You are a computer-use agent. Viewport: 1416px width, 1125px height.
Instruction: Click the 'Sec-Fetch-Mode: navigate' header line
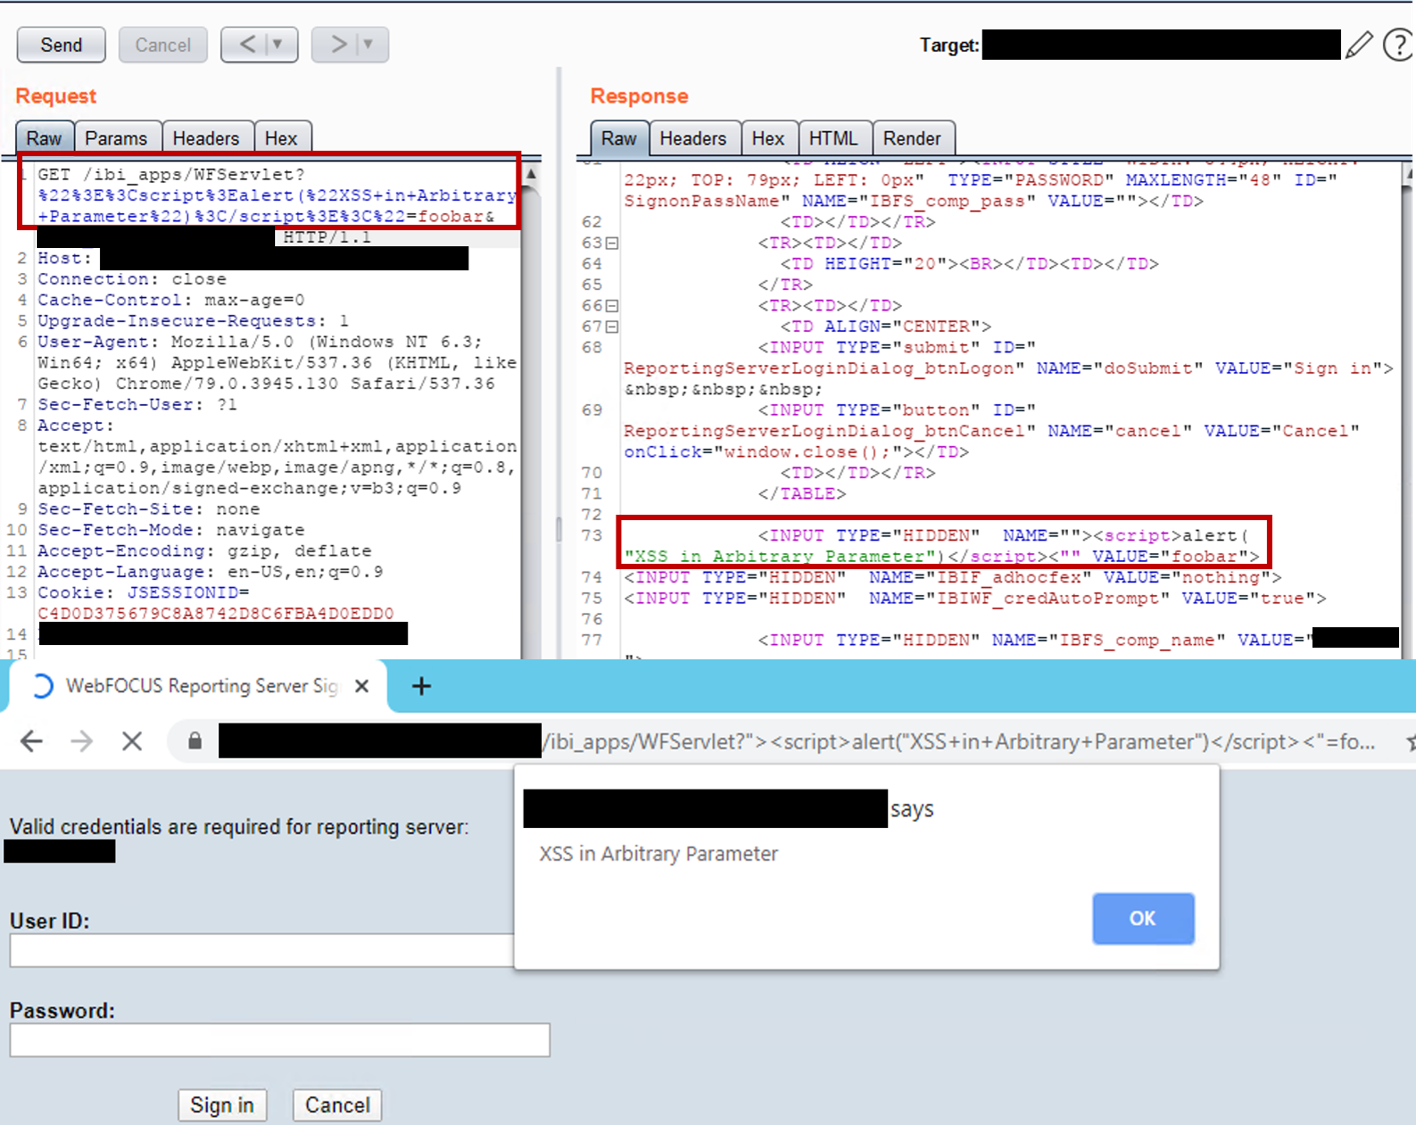tap(171, 530)
